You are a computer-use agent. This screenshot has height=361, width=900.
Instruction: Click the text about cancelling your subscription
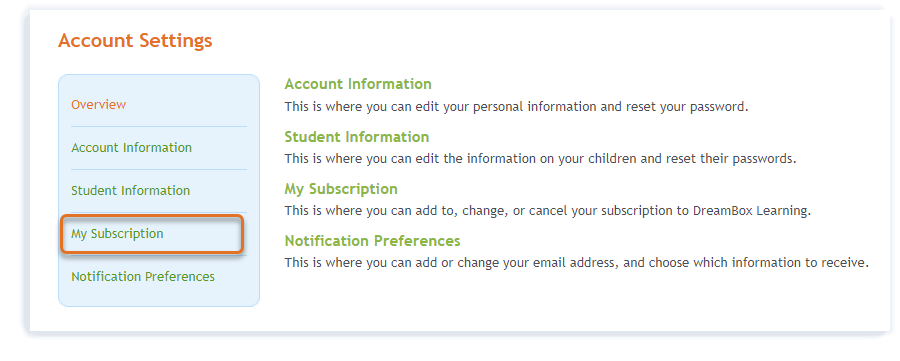coord(548,211)
